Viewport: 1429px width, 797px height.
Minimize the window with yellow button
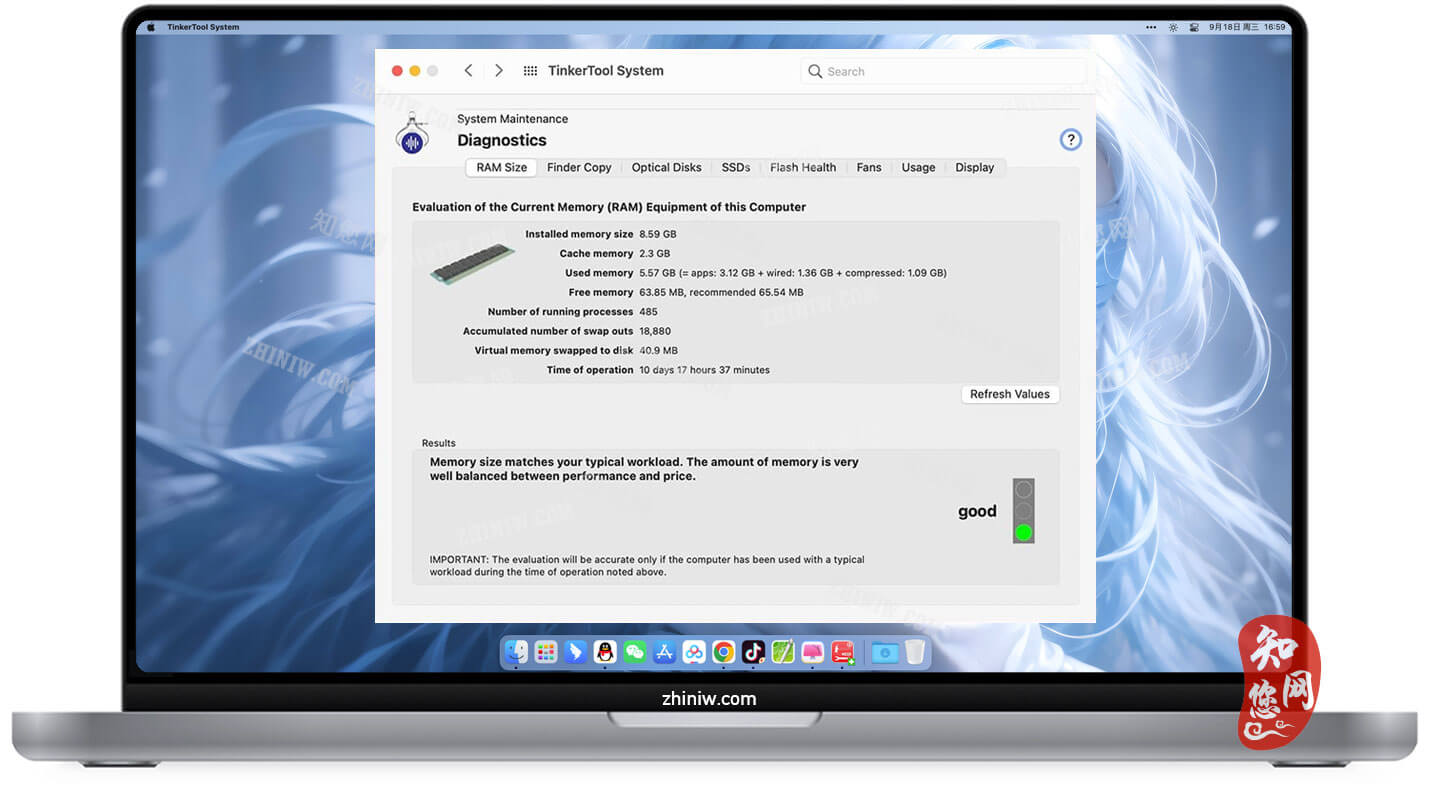pyautogui.click(x=415, y=71)
